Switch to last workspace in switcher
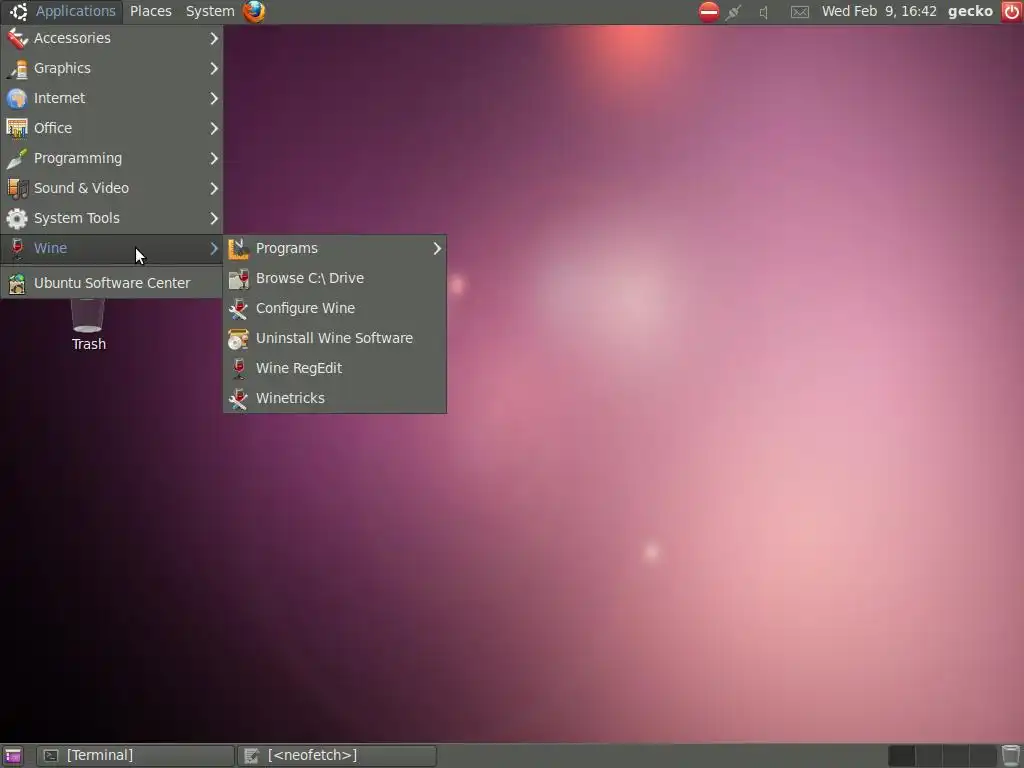Viewport: 1024px width, 768px height. tap(983, 756)
